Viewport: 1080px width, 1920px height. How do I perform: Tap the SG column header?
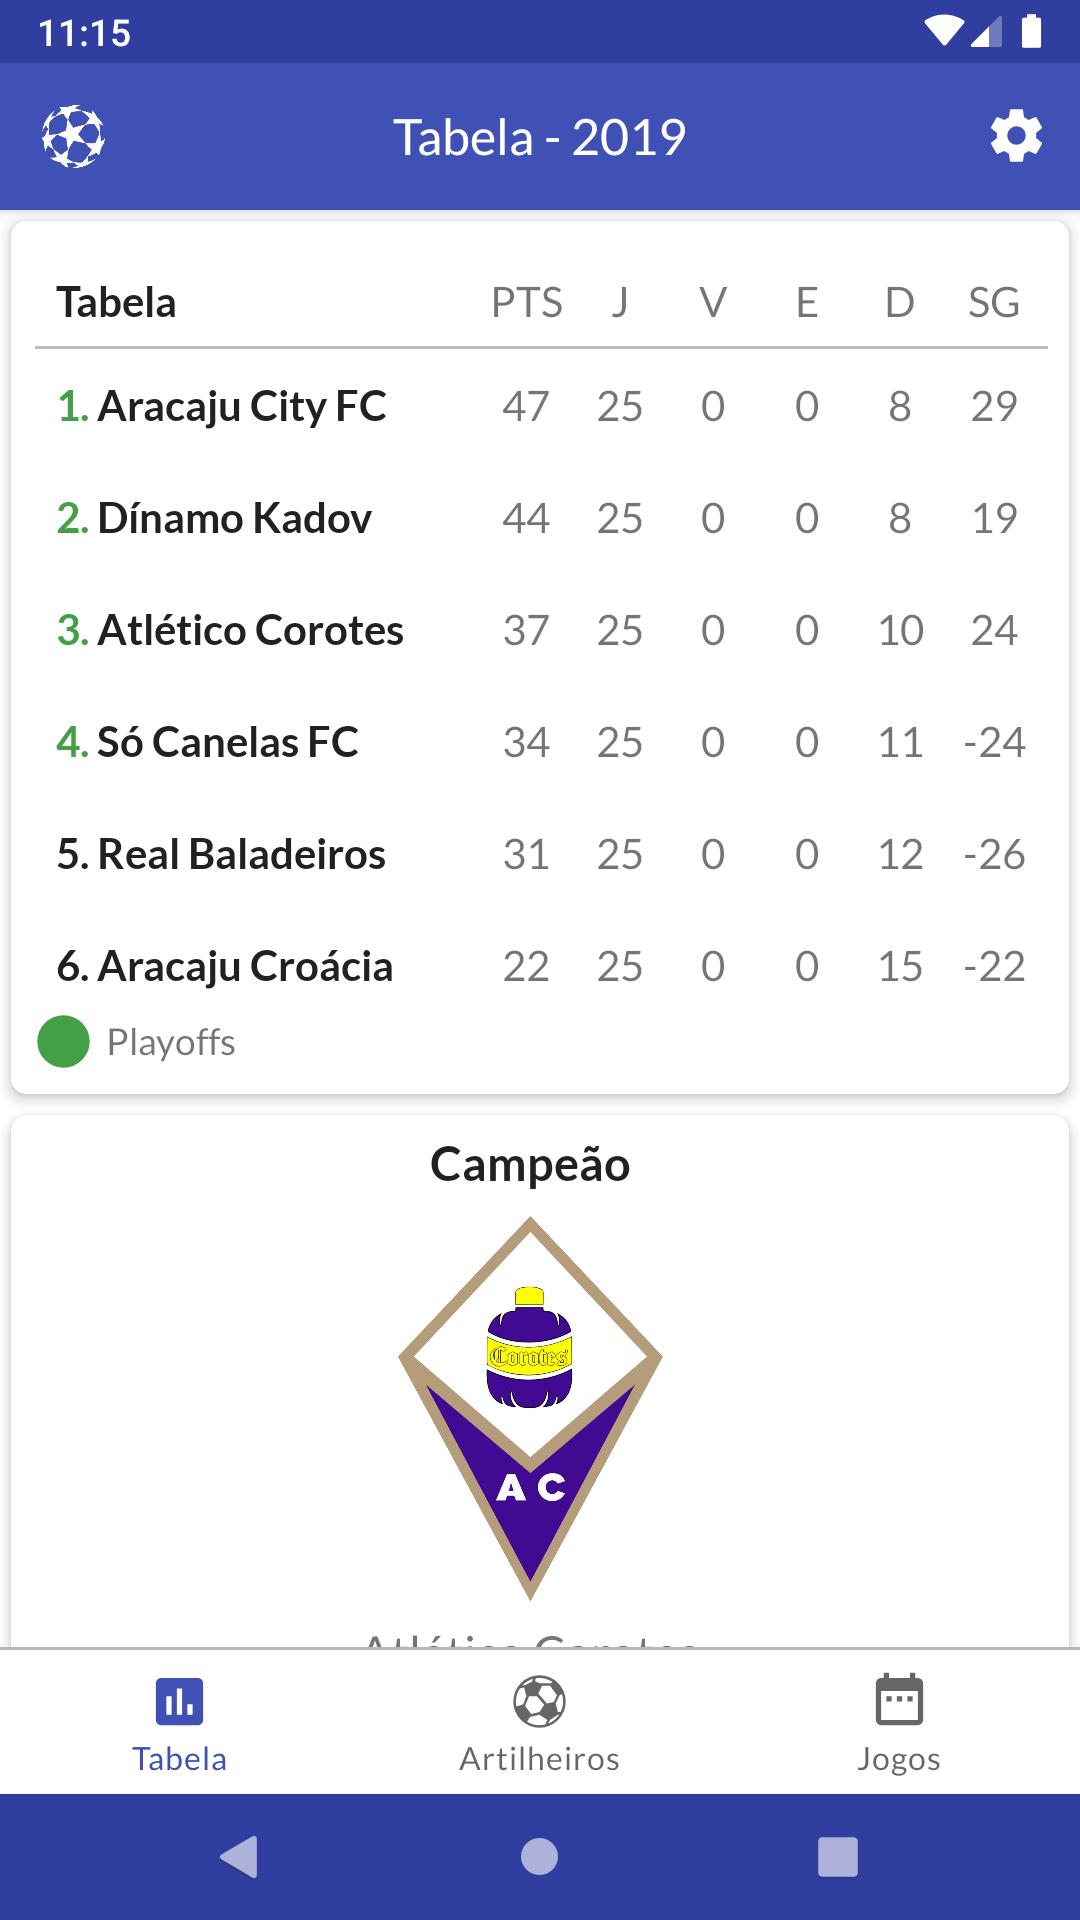tap(994, 302)
